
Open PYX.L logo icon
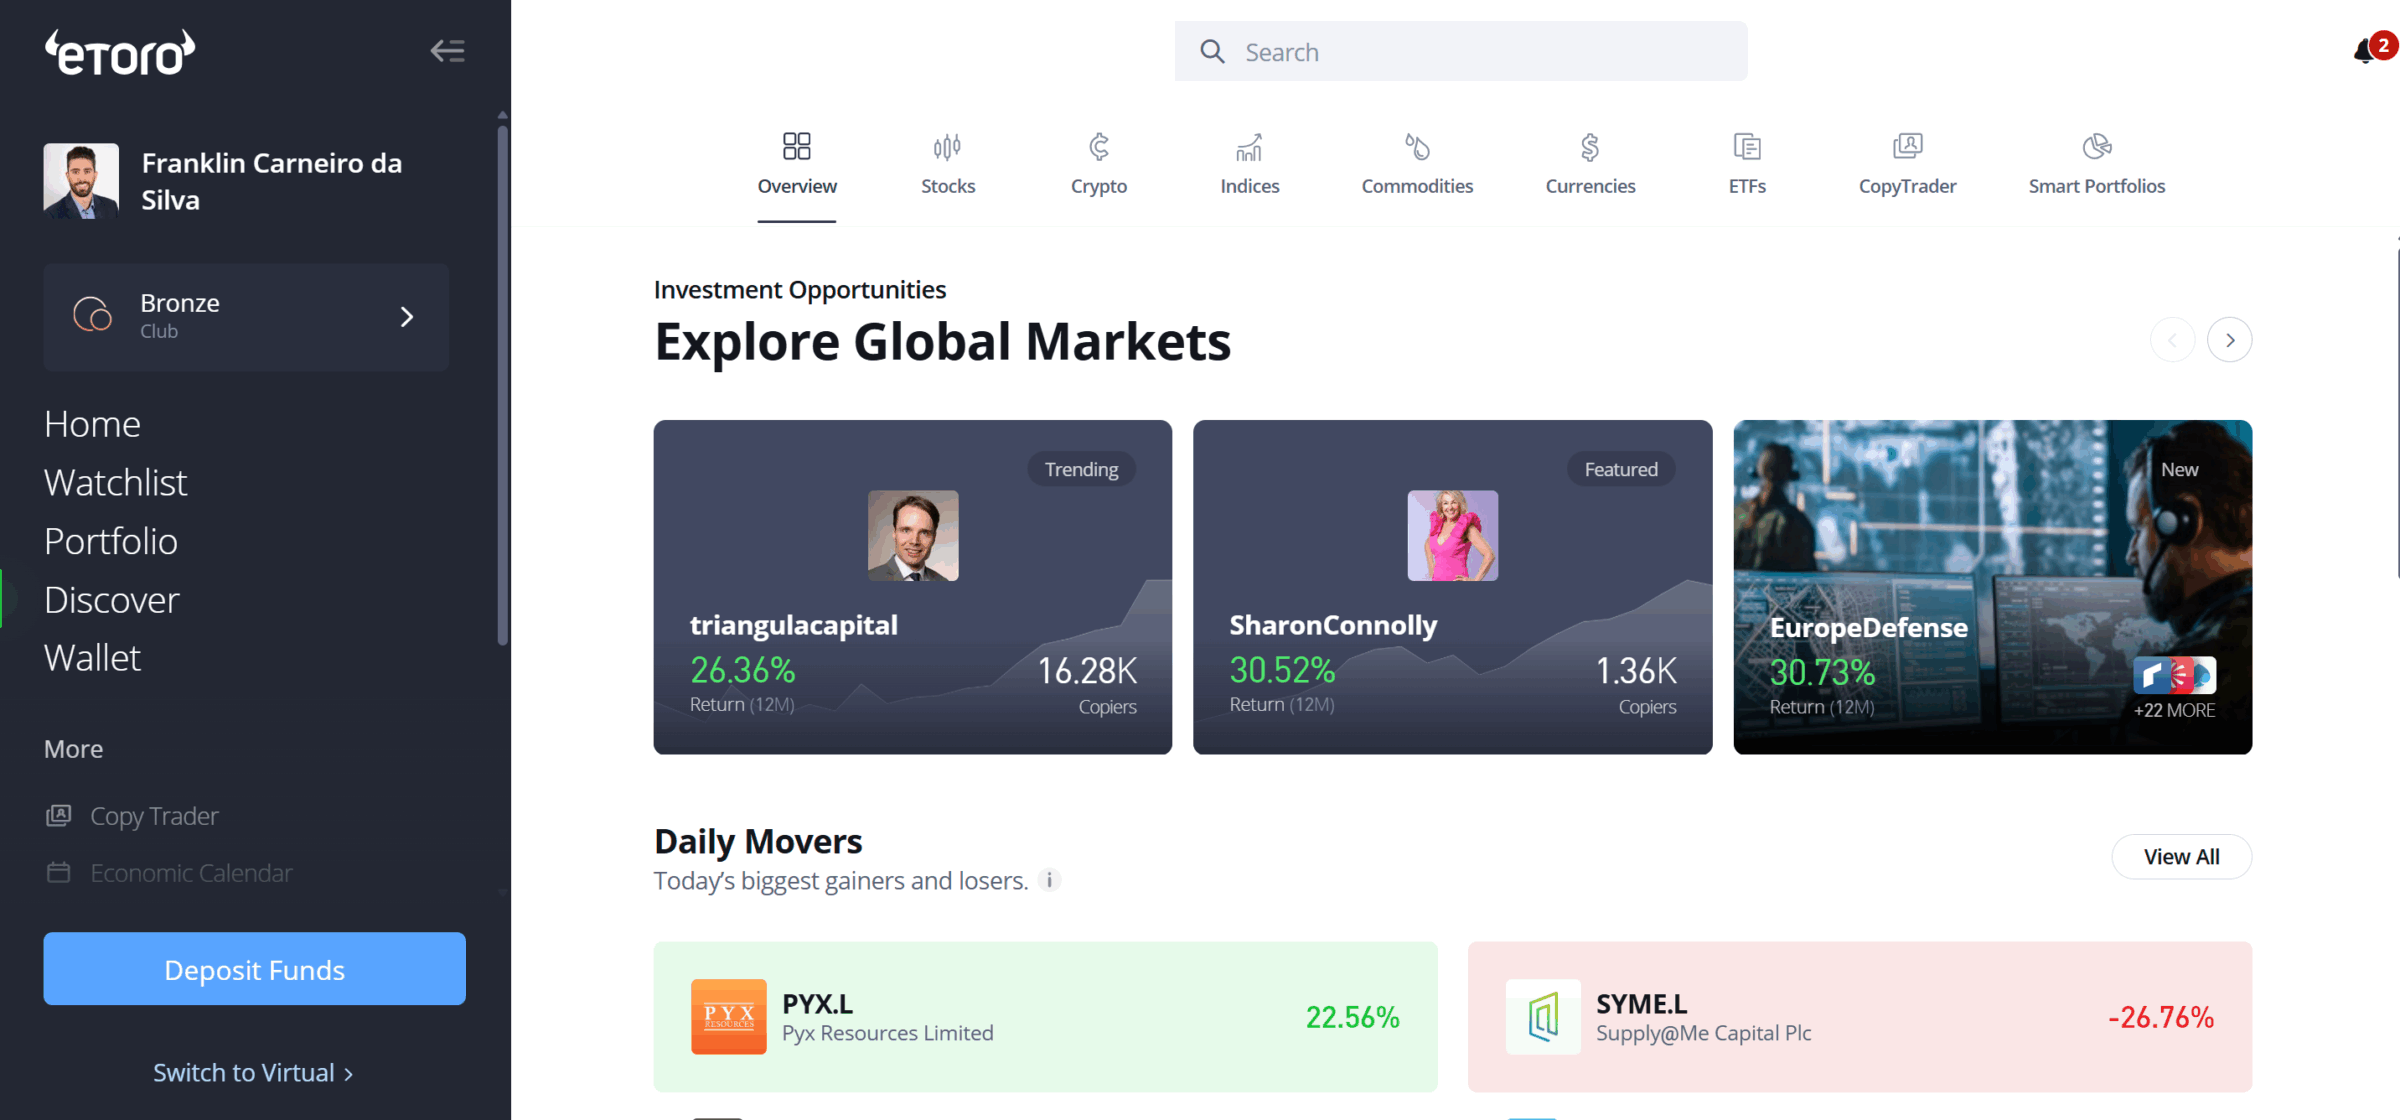point(728,1016)
